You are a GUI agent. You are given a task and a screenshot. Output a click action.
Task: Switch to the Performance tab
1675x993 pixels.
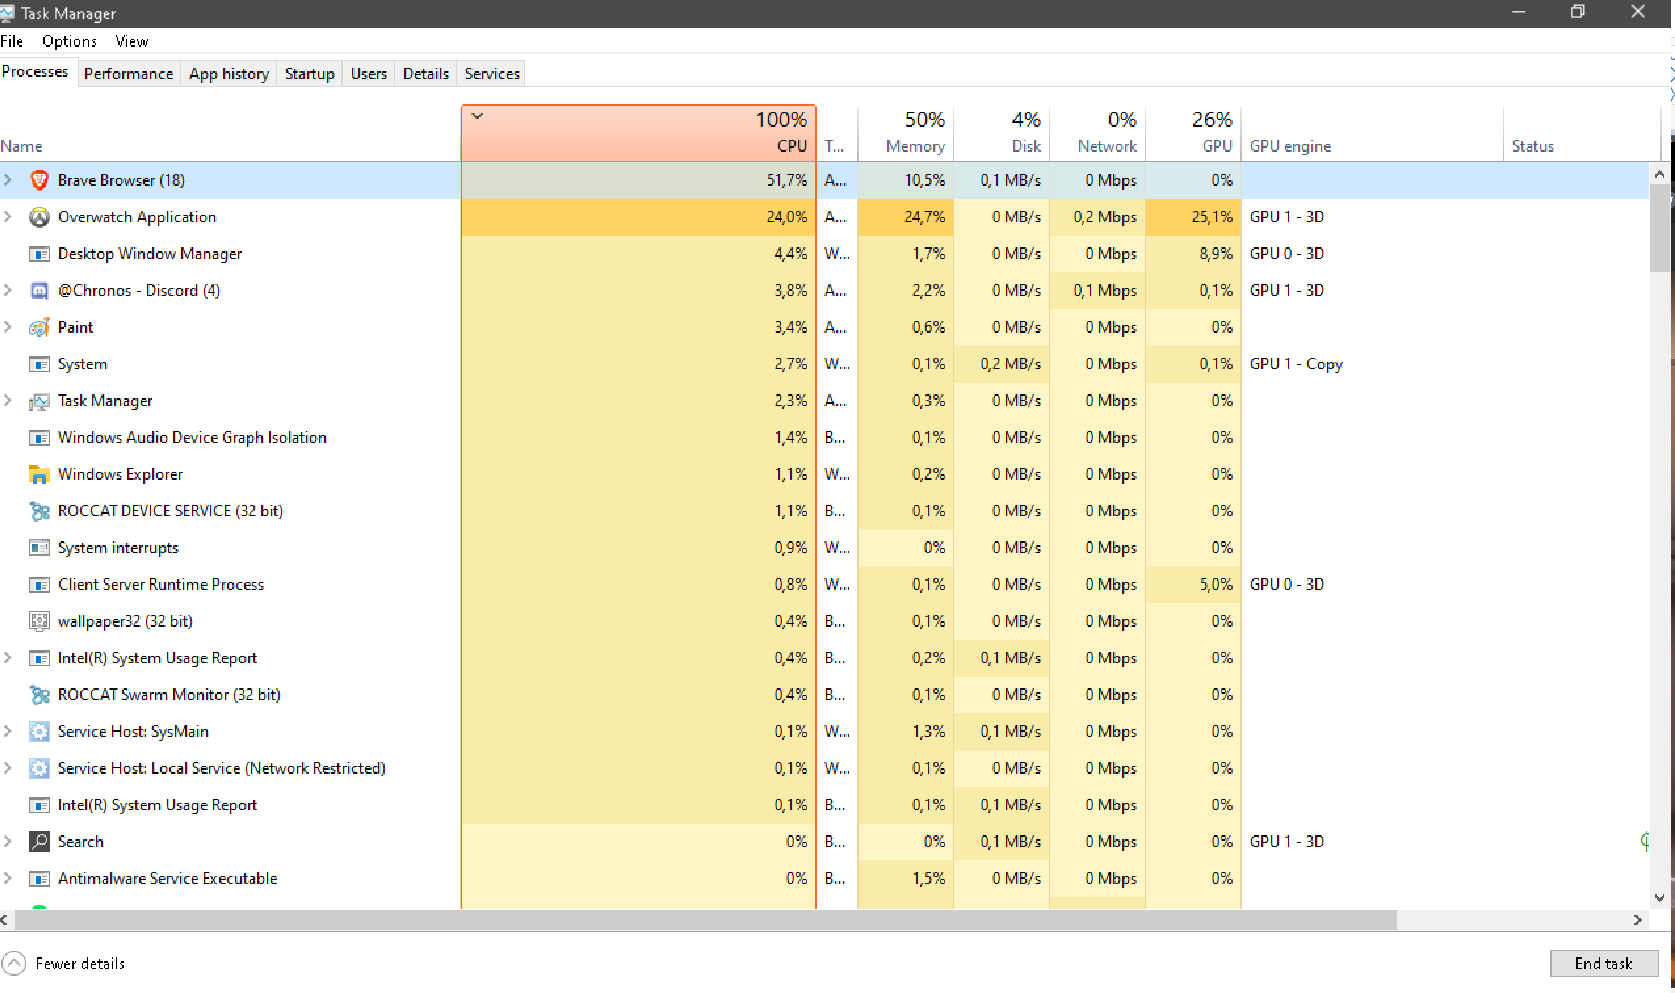(x=128, y=74)
